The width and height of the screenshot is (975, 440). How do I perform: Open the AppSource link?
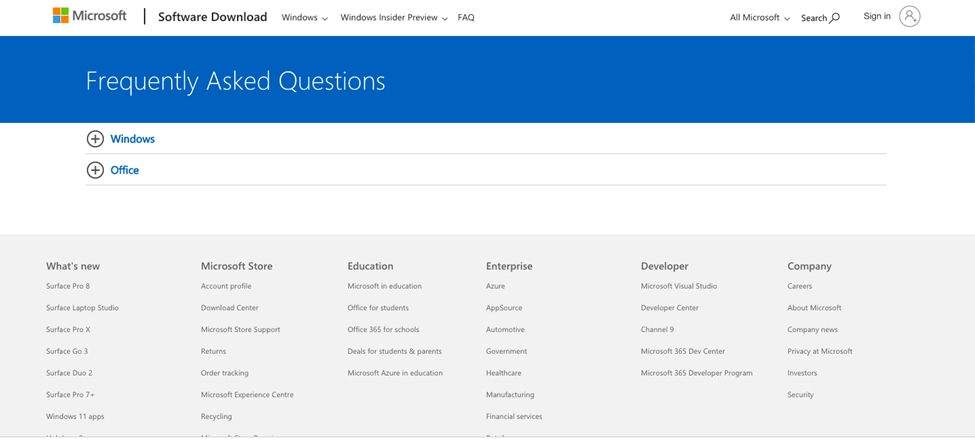click(504, 308)
